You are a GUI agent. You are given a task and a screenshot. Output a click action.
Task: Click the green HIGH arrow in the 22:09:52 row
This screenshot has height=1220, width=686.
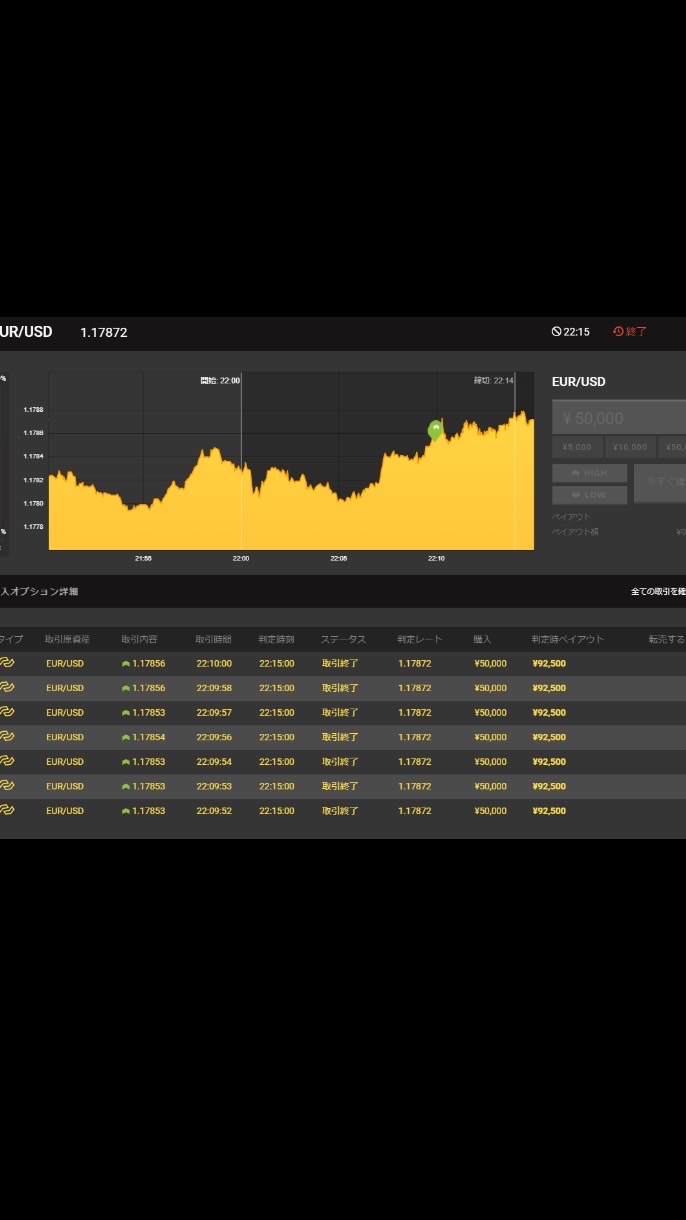125,811
